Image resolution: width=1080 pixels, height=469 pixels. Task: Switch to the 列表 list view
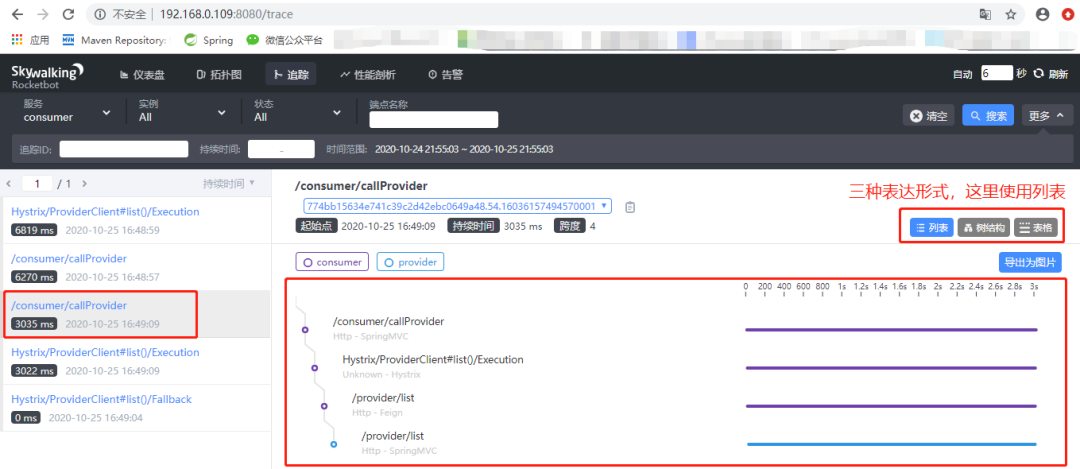point(933,228)
